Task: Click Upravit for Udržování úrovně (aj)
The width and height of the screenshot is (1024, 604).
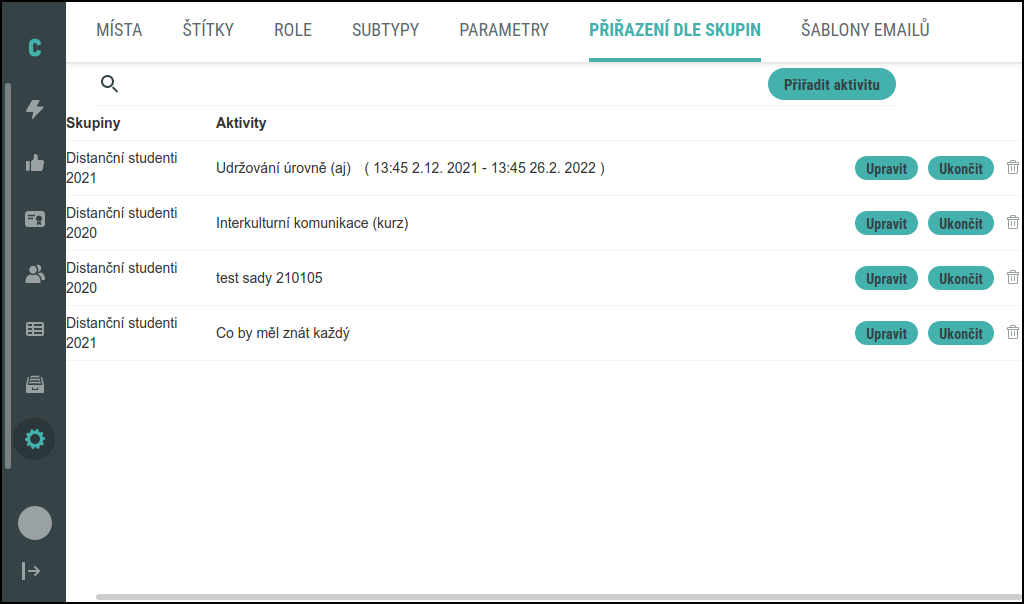Action: 886,168
